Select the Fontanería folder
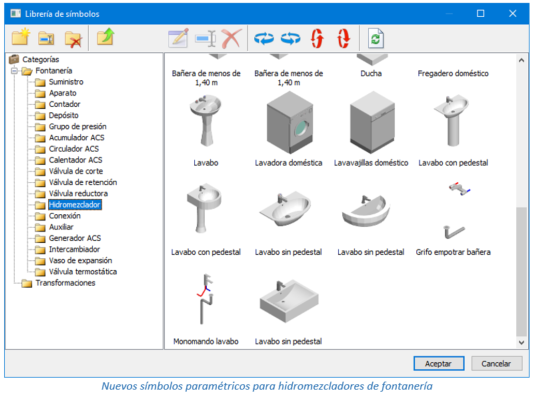 tap(54, 71)
